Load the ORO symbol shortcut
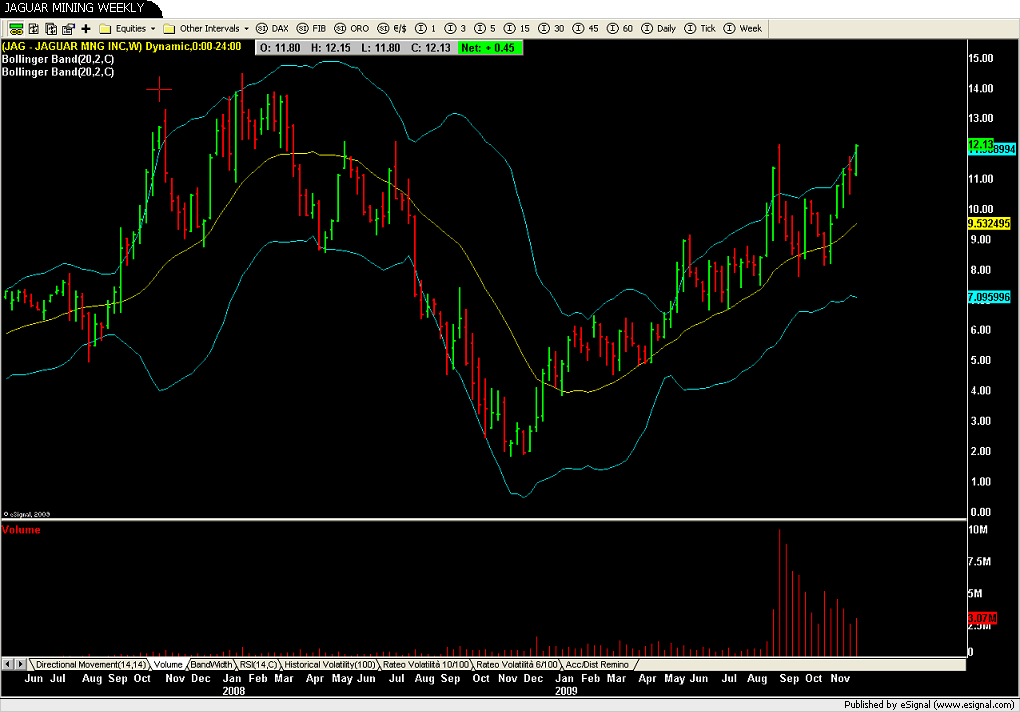 pyautogui.click(x=351, y=28)
